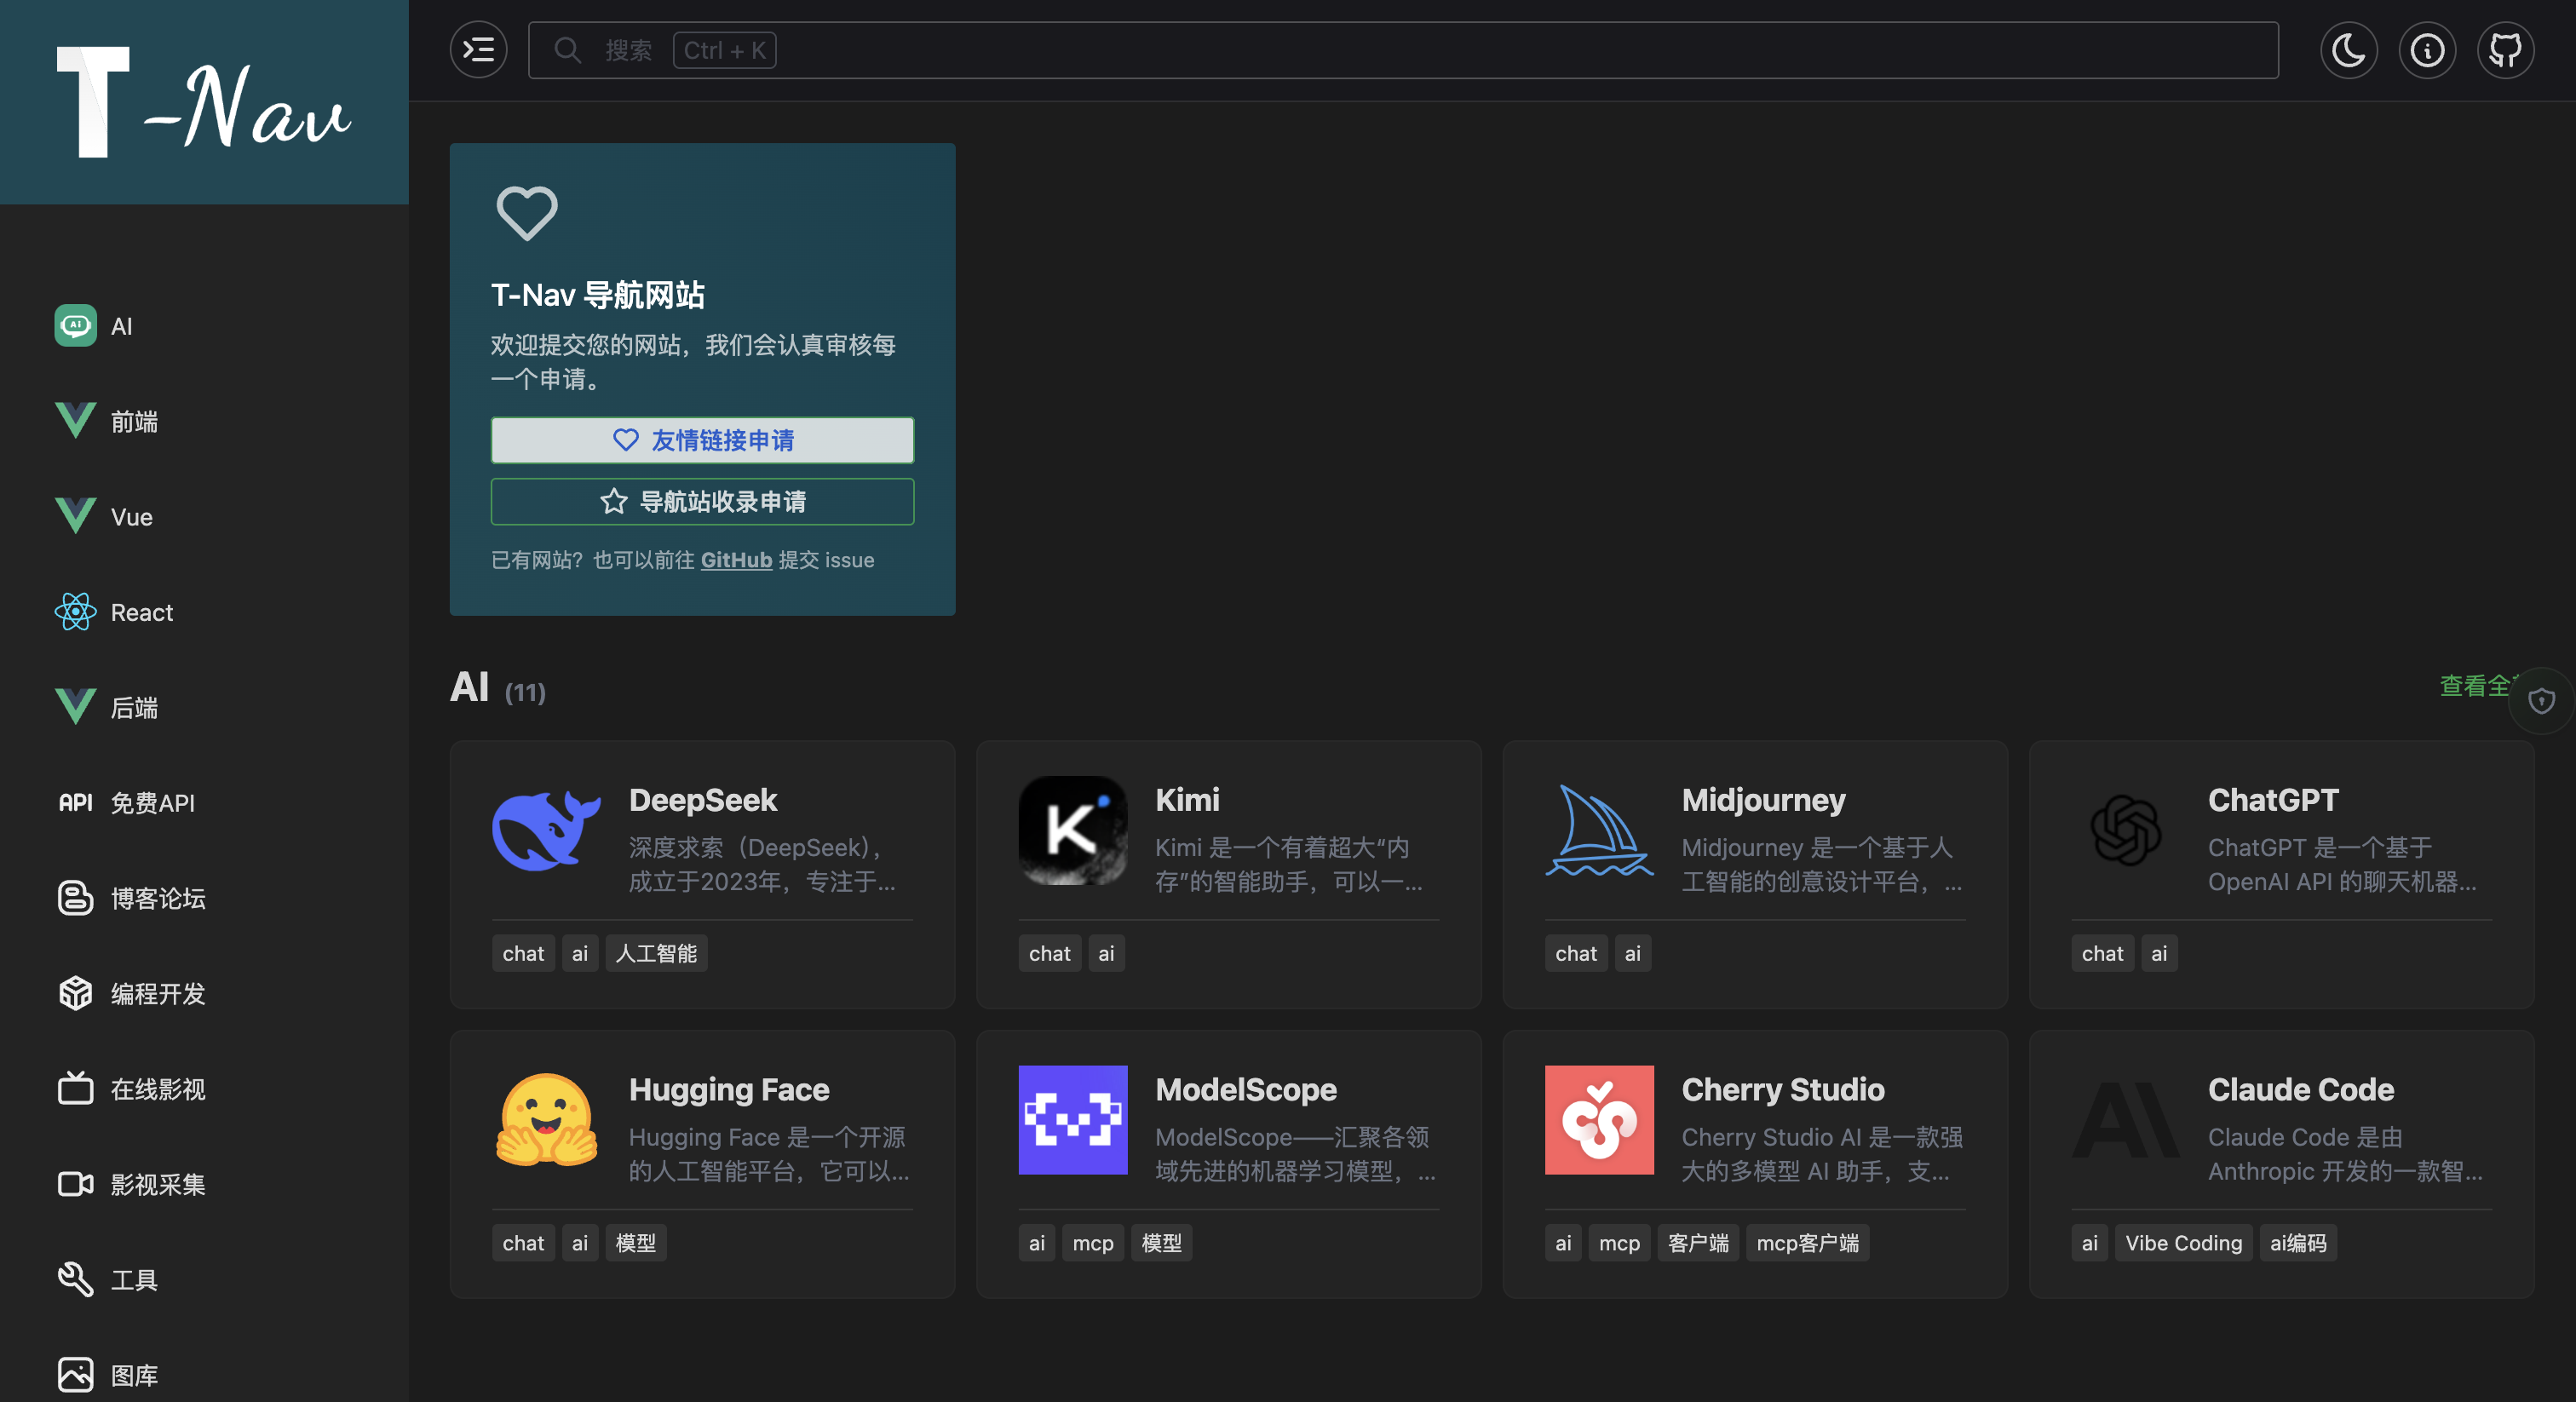The height and width of the screenshot is (1402, 2576).
Task: Select AI category in sidebar
Action: pyautogui.click(x=120, y=326)
